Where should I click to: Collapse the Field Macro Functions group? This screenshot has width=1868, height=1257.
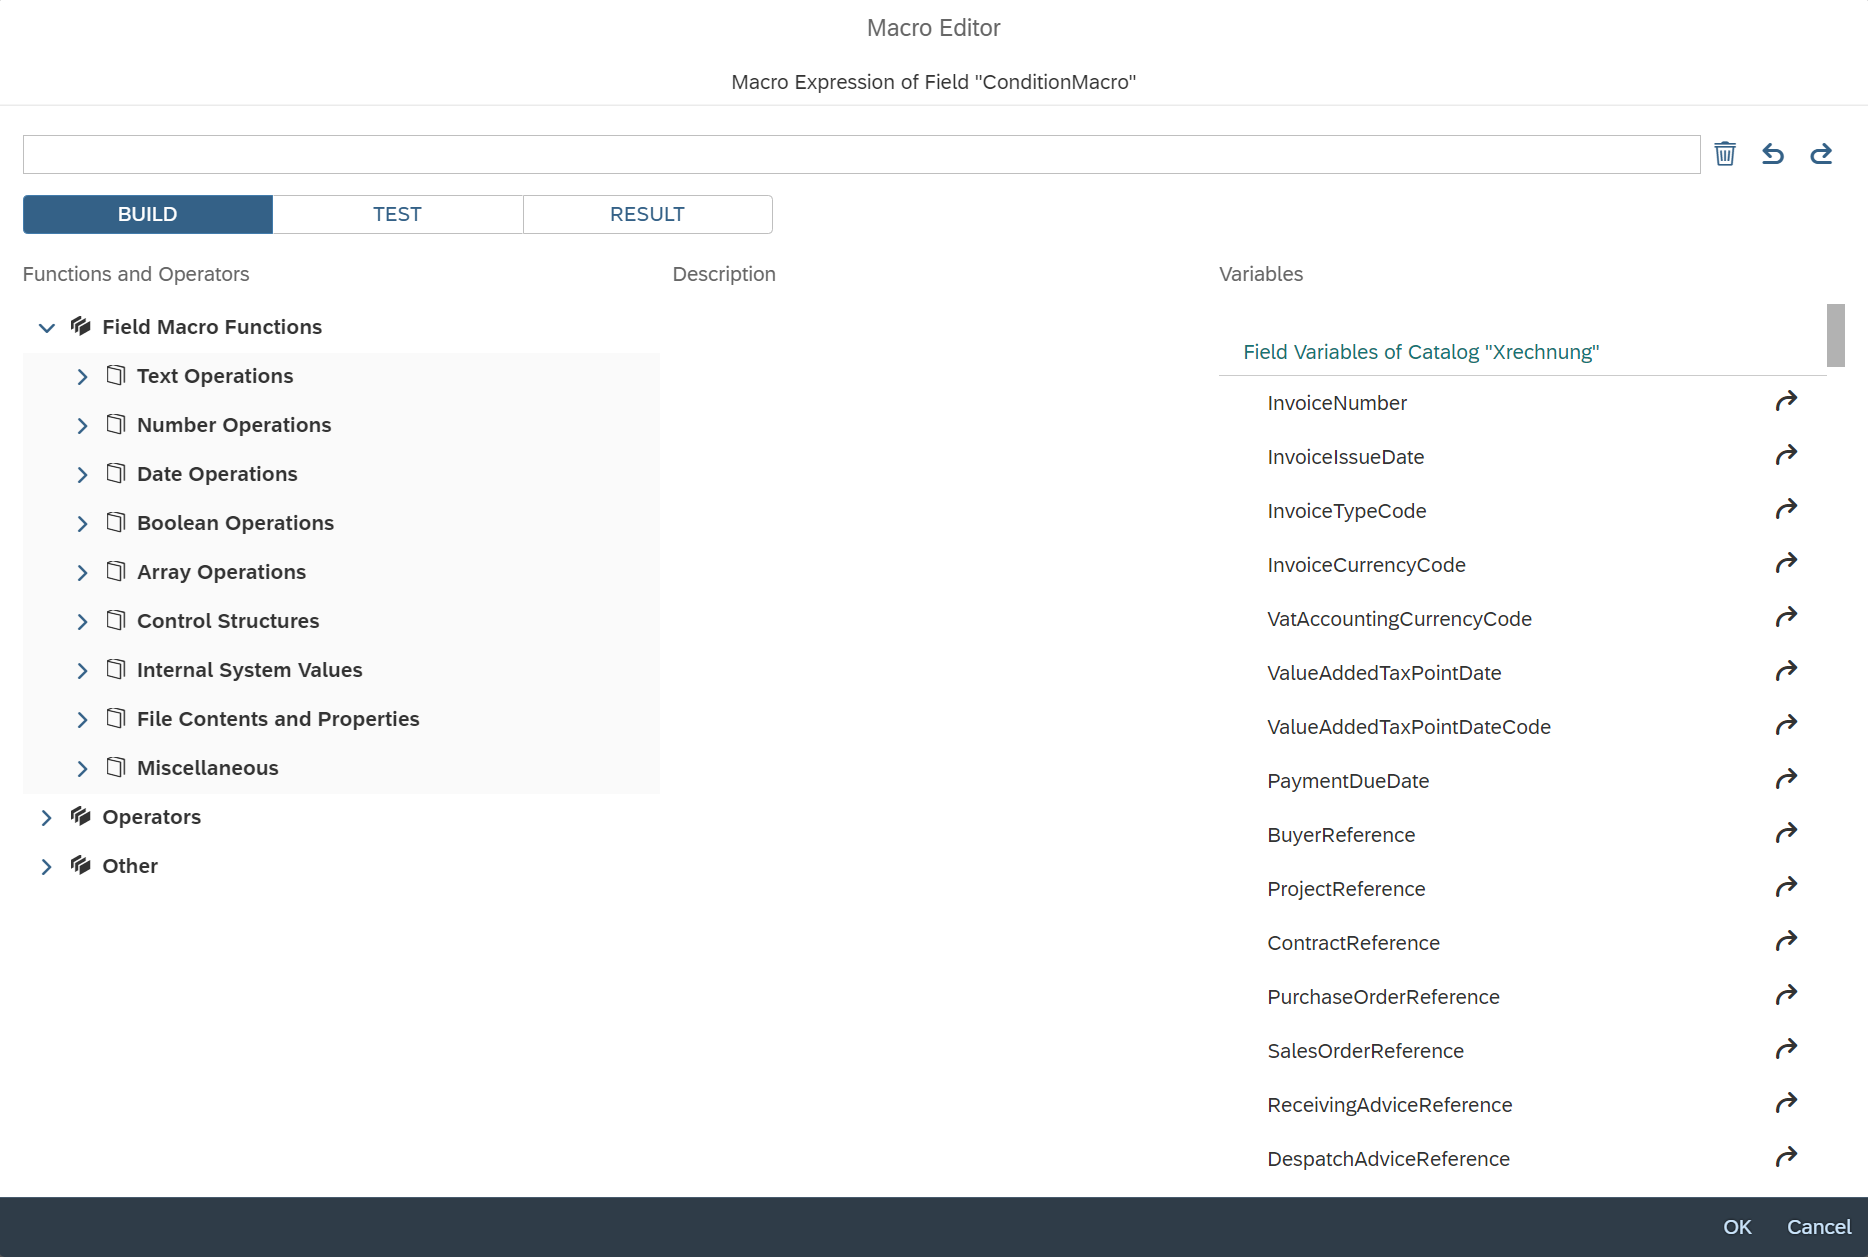click(x=46, y=327)
